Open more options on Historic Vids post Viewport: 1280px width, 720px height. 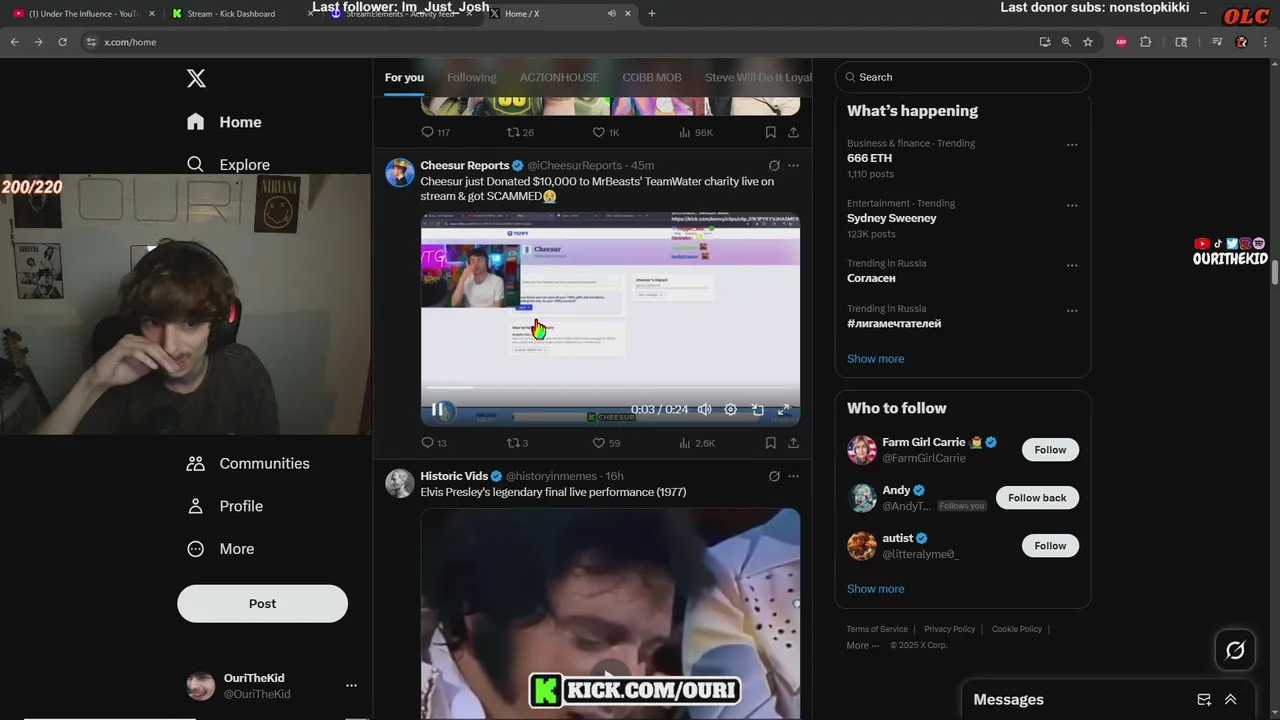tap(794, 477)
